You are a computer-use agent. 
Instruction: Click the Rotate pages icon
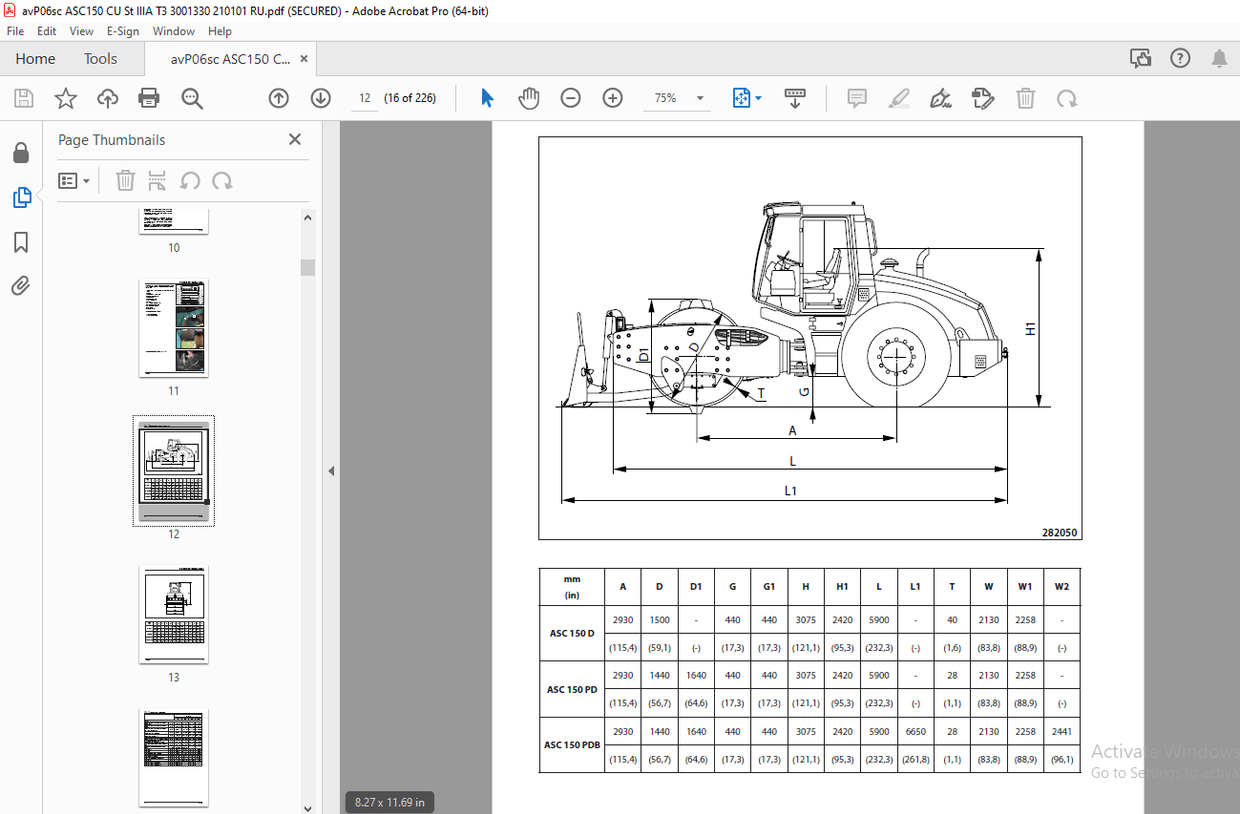tap(1067, 98)
